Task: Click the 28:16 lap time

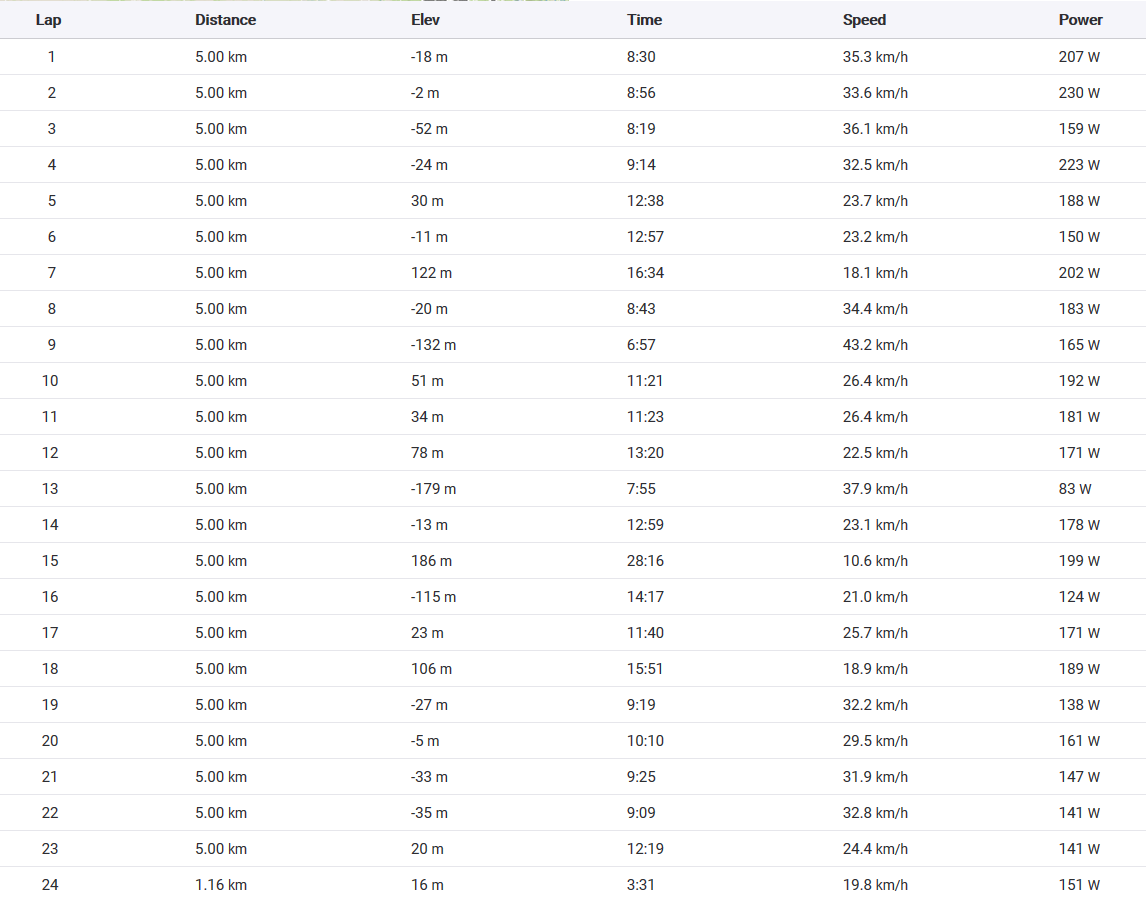Action: point(645,561)
